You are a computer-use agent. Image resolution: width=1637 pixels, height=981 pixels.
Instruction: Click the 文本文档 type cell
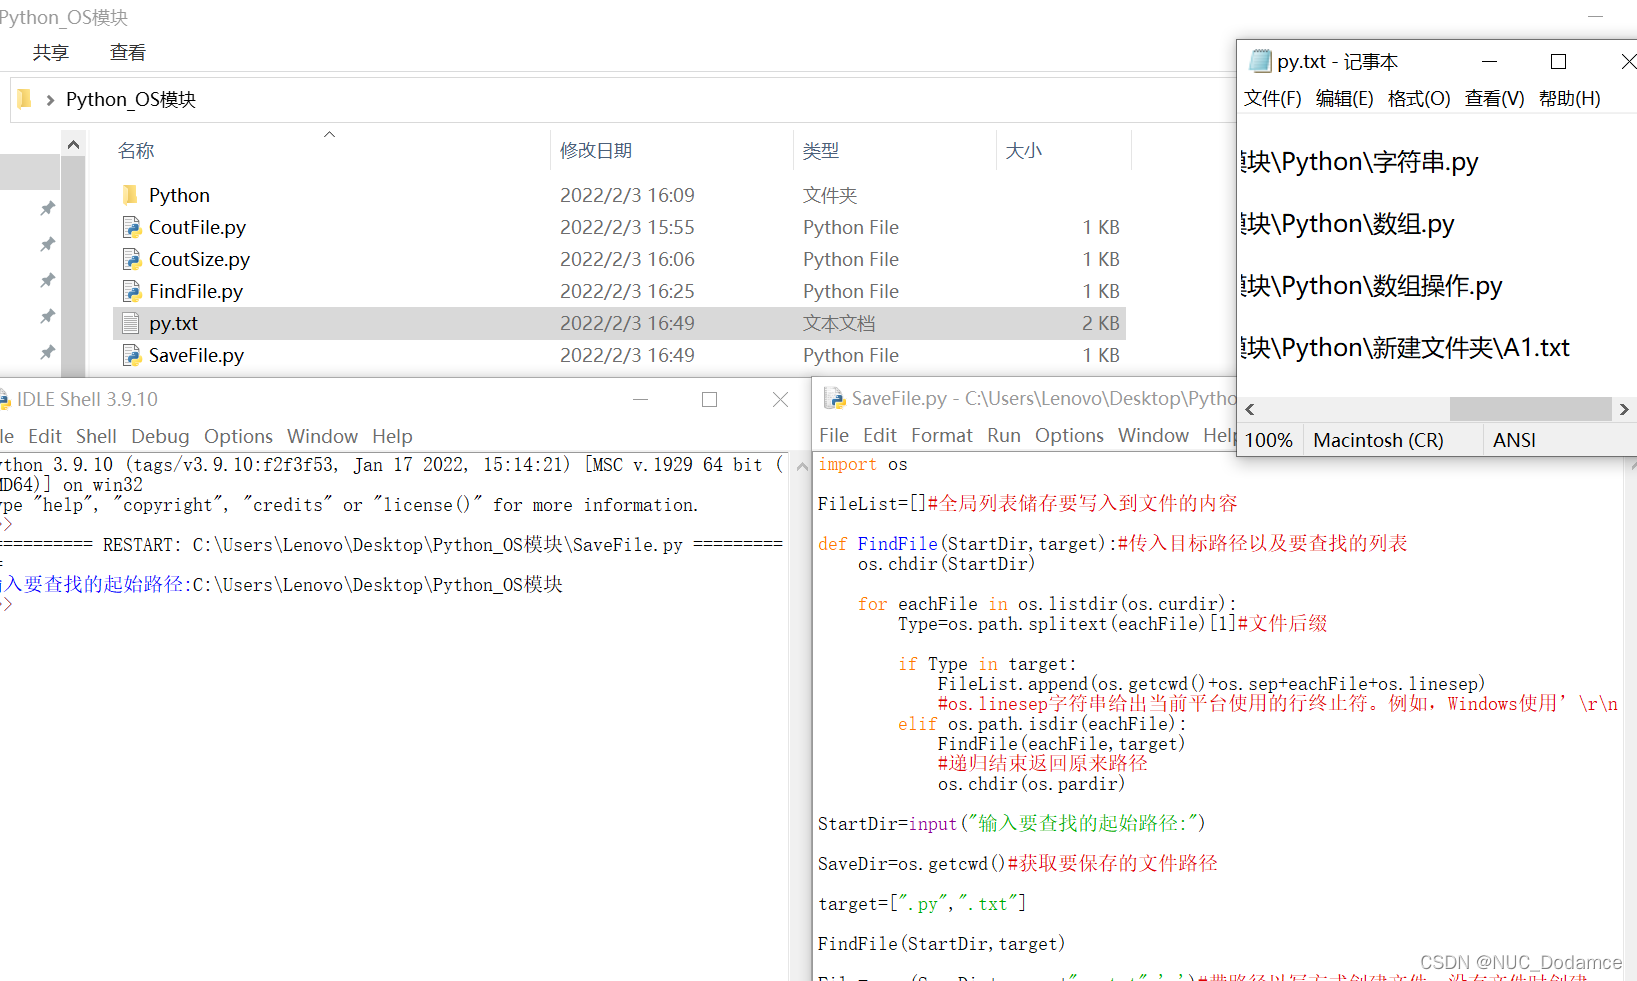point(839,323)
